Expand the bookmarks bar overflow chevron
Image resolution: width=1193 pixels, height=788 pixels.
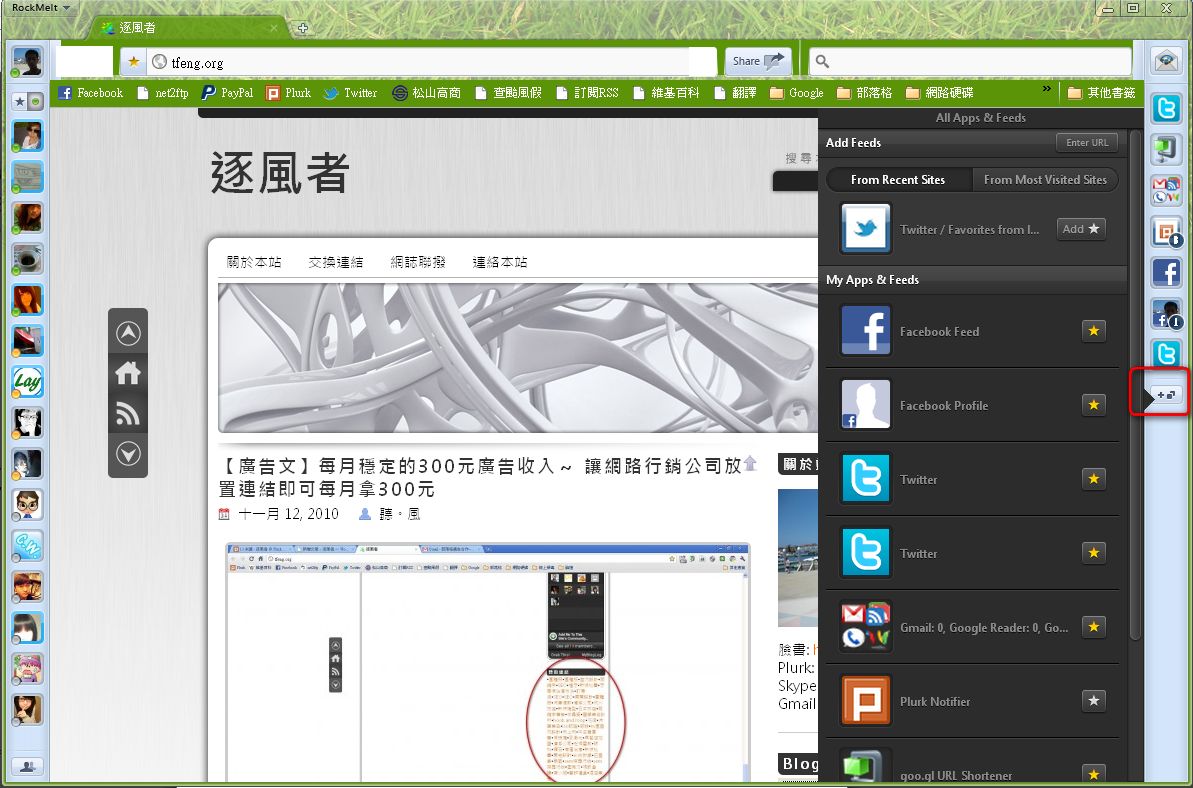[x=1047, y=90]
